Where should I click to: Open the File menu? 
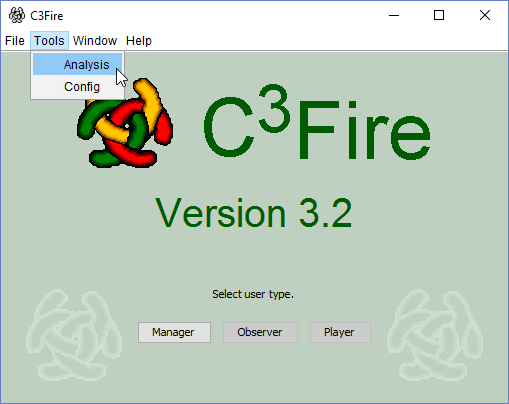(x=15, y=41)
